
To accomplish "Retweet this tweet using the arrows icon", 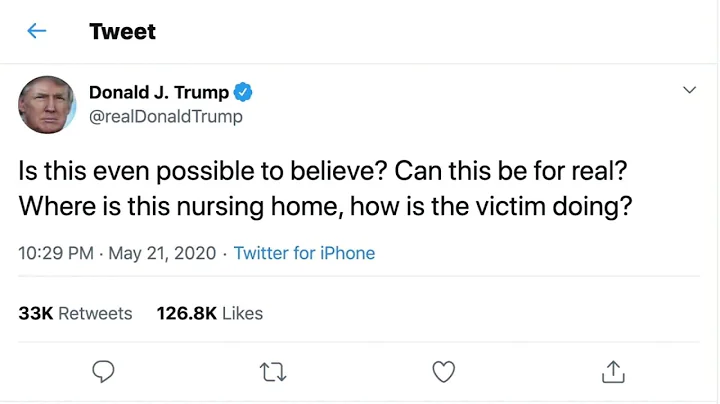I will 273,371.
